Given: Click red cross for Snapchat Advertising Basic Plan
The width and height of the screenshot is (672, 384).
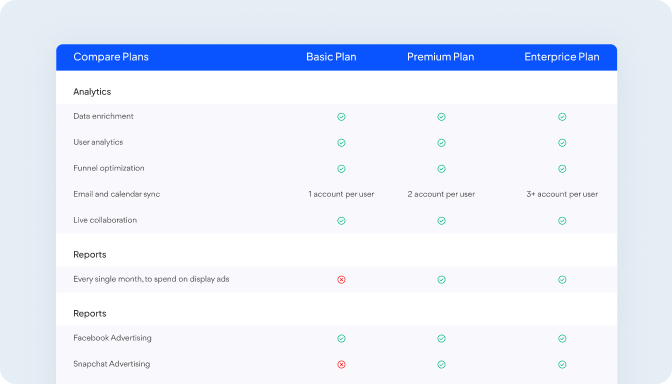Looking at the screenshot, I should coord(341,365).
